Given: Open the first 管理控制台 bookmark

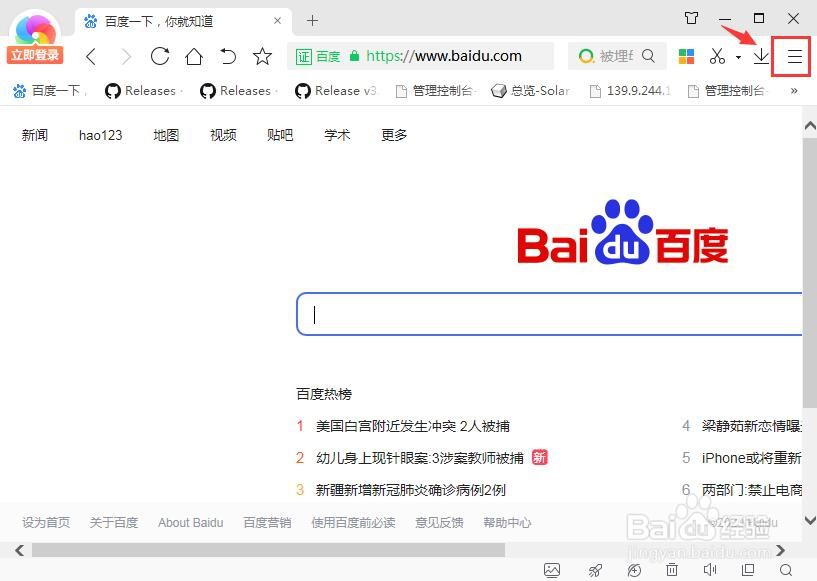Looking at the screenshot, I should tap(435, 91).
